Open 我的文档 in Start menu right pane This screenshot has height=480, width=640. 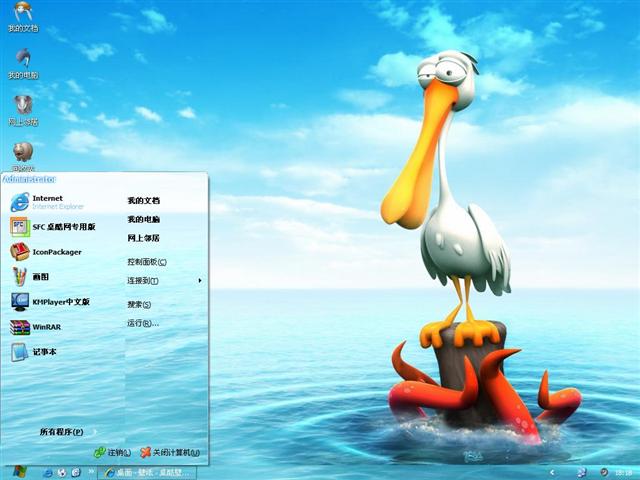pos(143,200)
